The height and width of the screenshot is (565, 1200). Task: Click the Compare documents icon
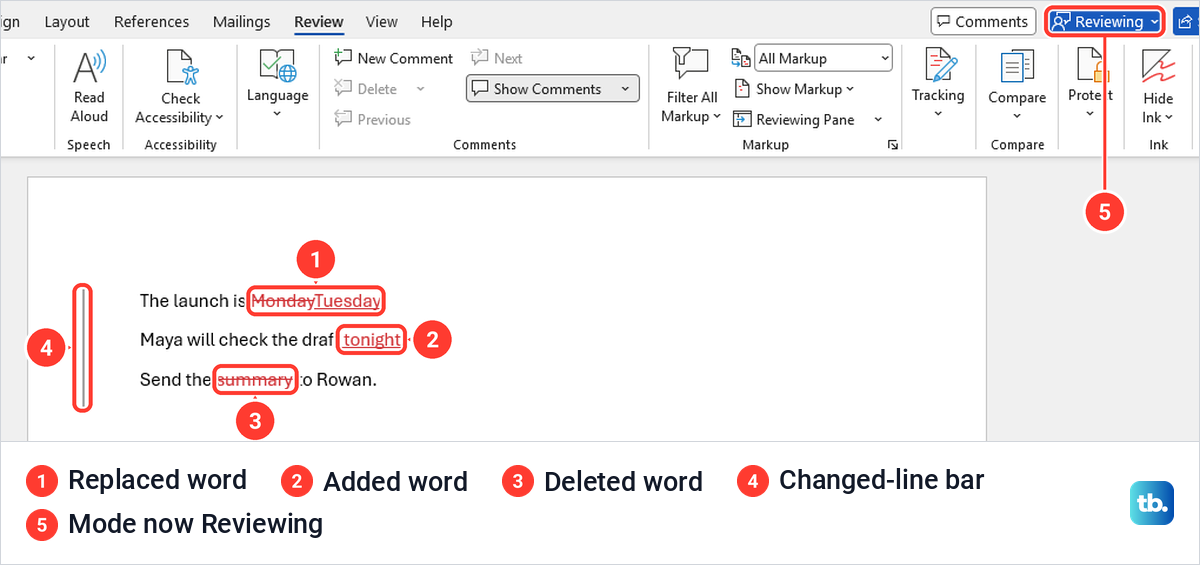(1017, 67)
